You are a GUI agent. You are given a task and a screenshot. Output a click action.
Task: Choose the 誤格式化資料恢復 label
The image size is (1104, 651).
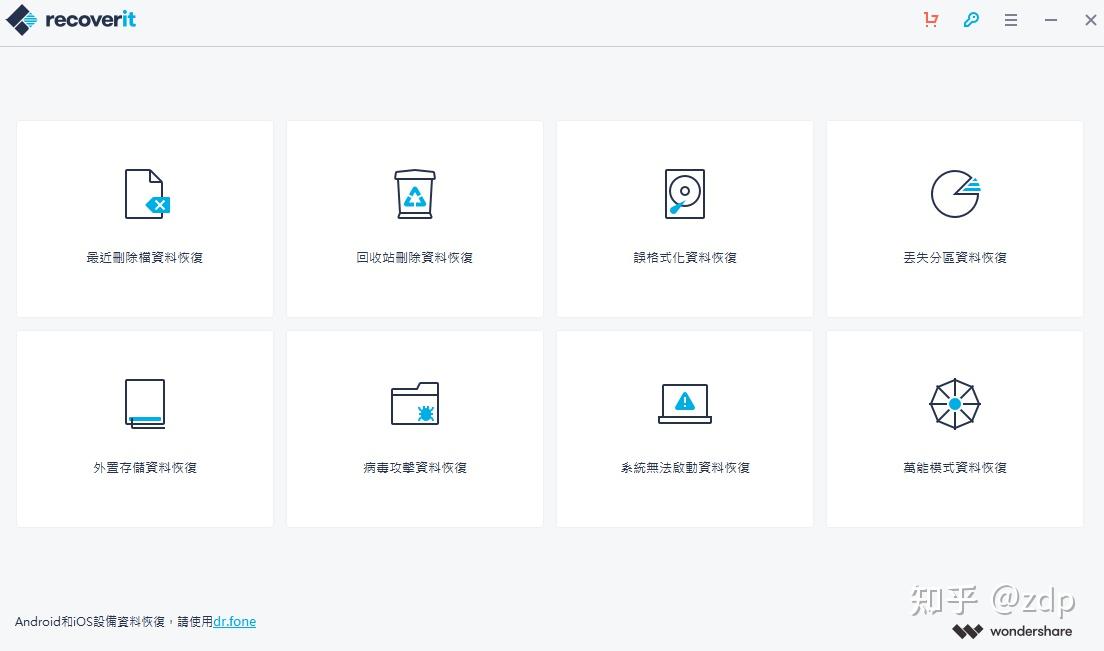pos(685,258)
